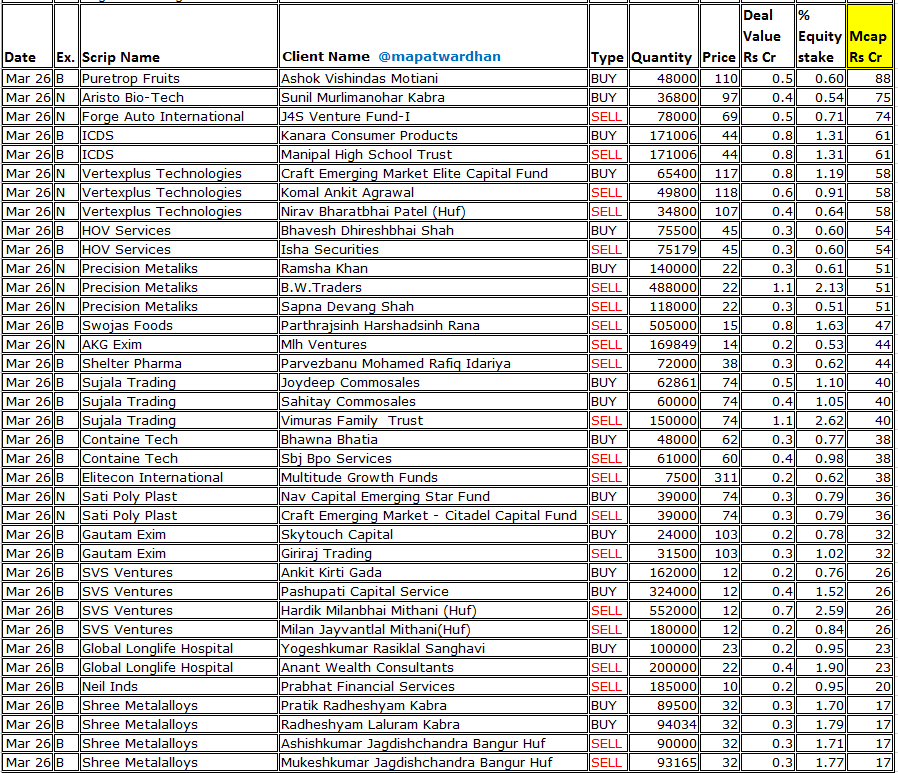Select Sapna Devang Shah cell
The height and width of the screenshot is (773, 898).
point(433,306)
